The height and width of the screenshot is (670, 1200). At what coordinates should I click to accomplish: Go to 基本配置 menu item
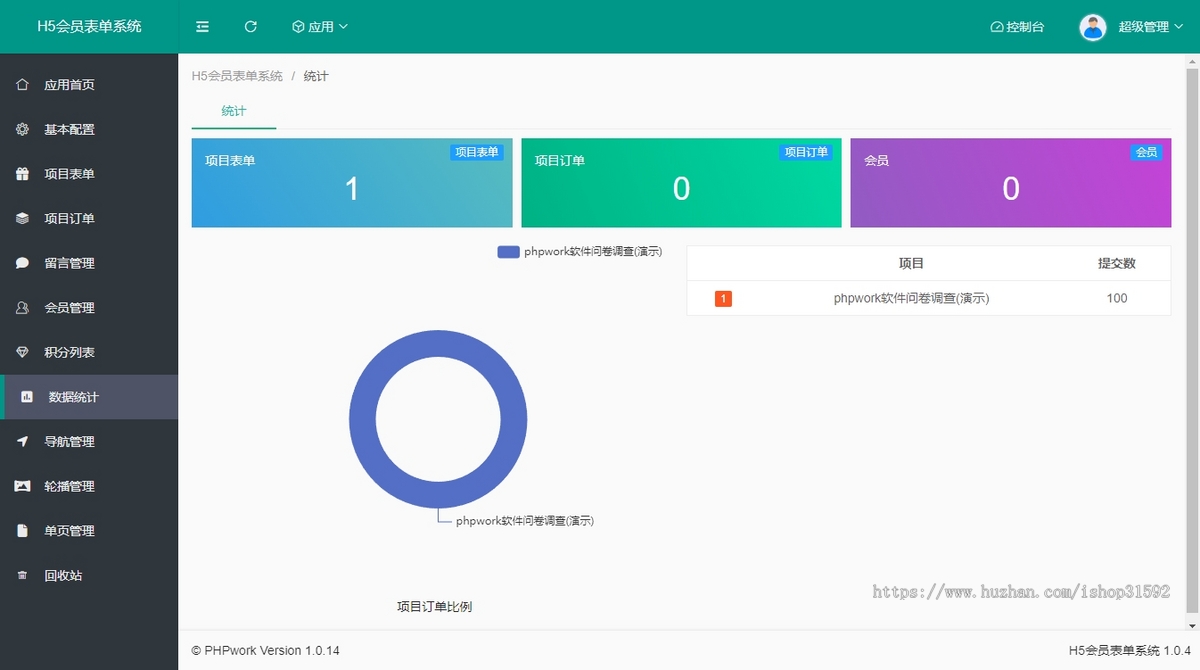pyautogui.click(x=89, y=129)
